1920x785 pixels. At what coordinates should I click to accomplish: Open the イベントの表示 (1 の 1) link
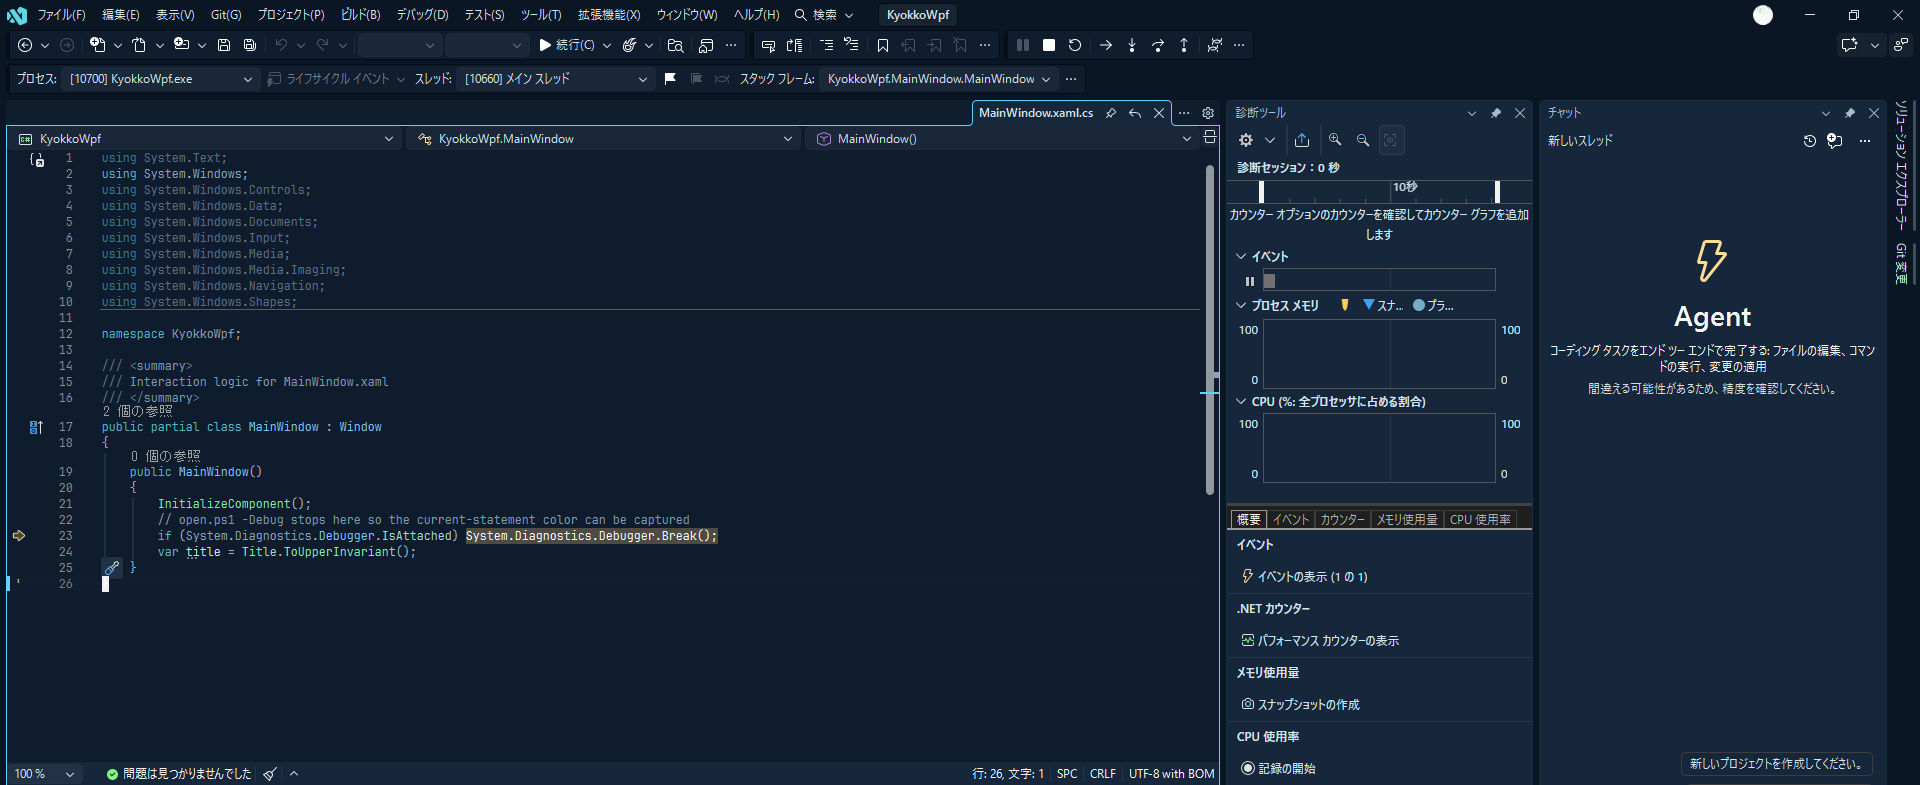click(1312, 576)
